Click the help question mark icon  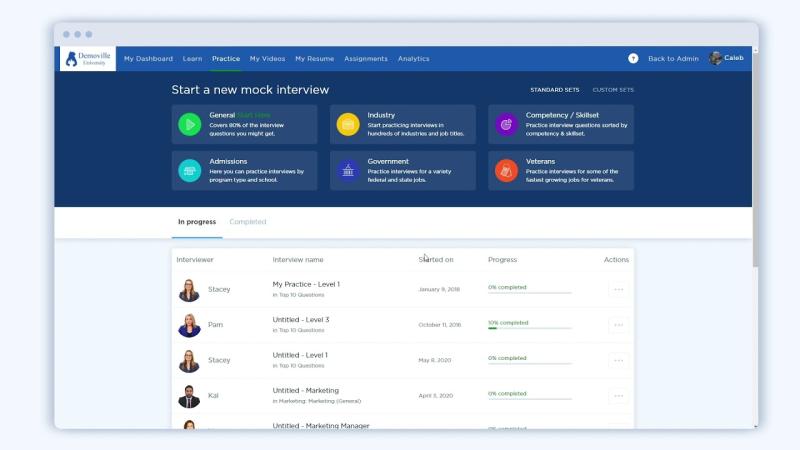click(633, 59)
